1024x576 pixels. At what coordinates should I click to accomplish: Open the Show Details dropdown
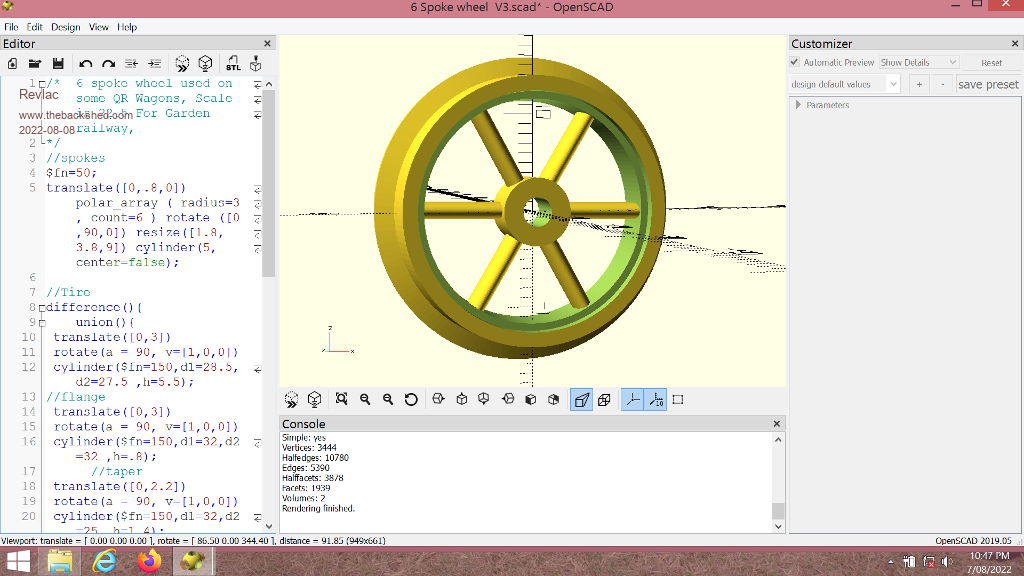[918, 62]
